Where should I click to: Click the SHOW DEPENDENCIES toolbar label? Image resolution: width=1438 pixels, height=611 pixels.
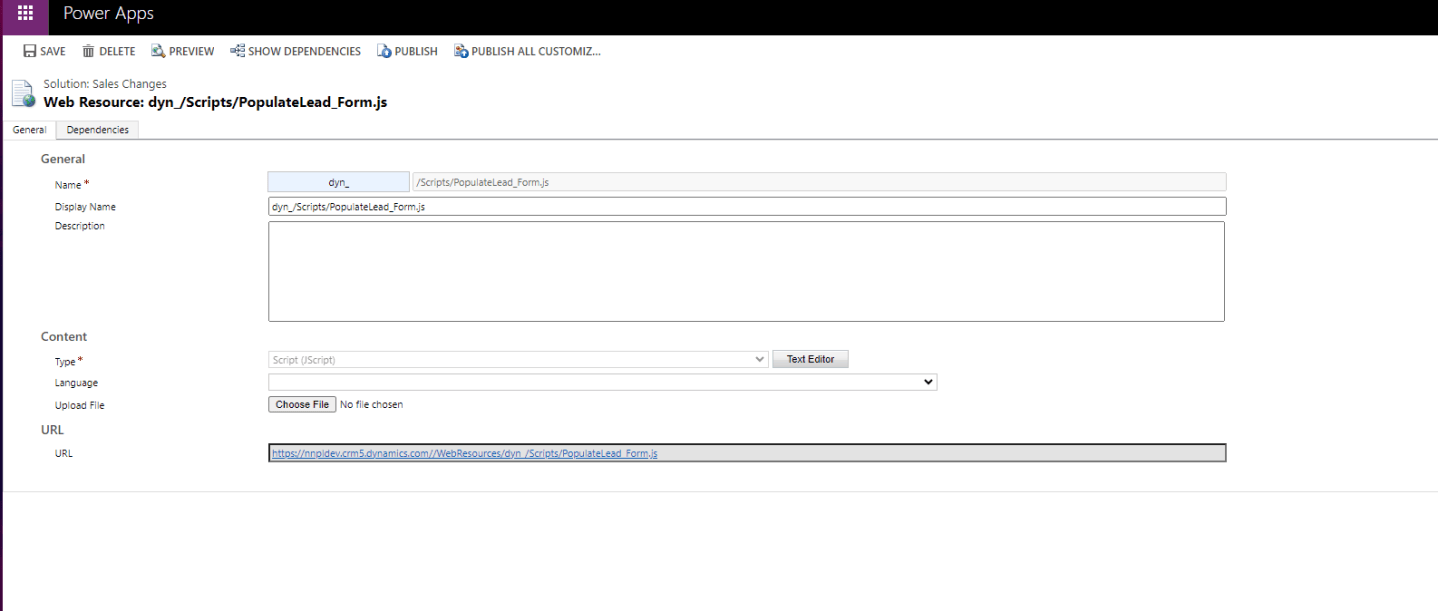(305, 51)
